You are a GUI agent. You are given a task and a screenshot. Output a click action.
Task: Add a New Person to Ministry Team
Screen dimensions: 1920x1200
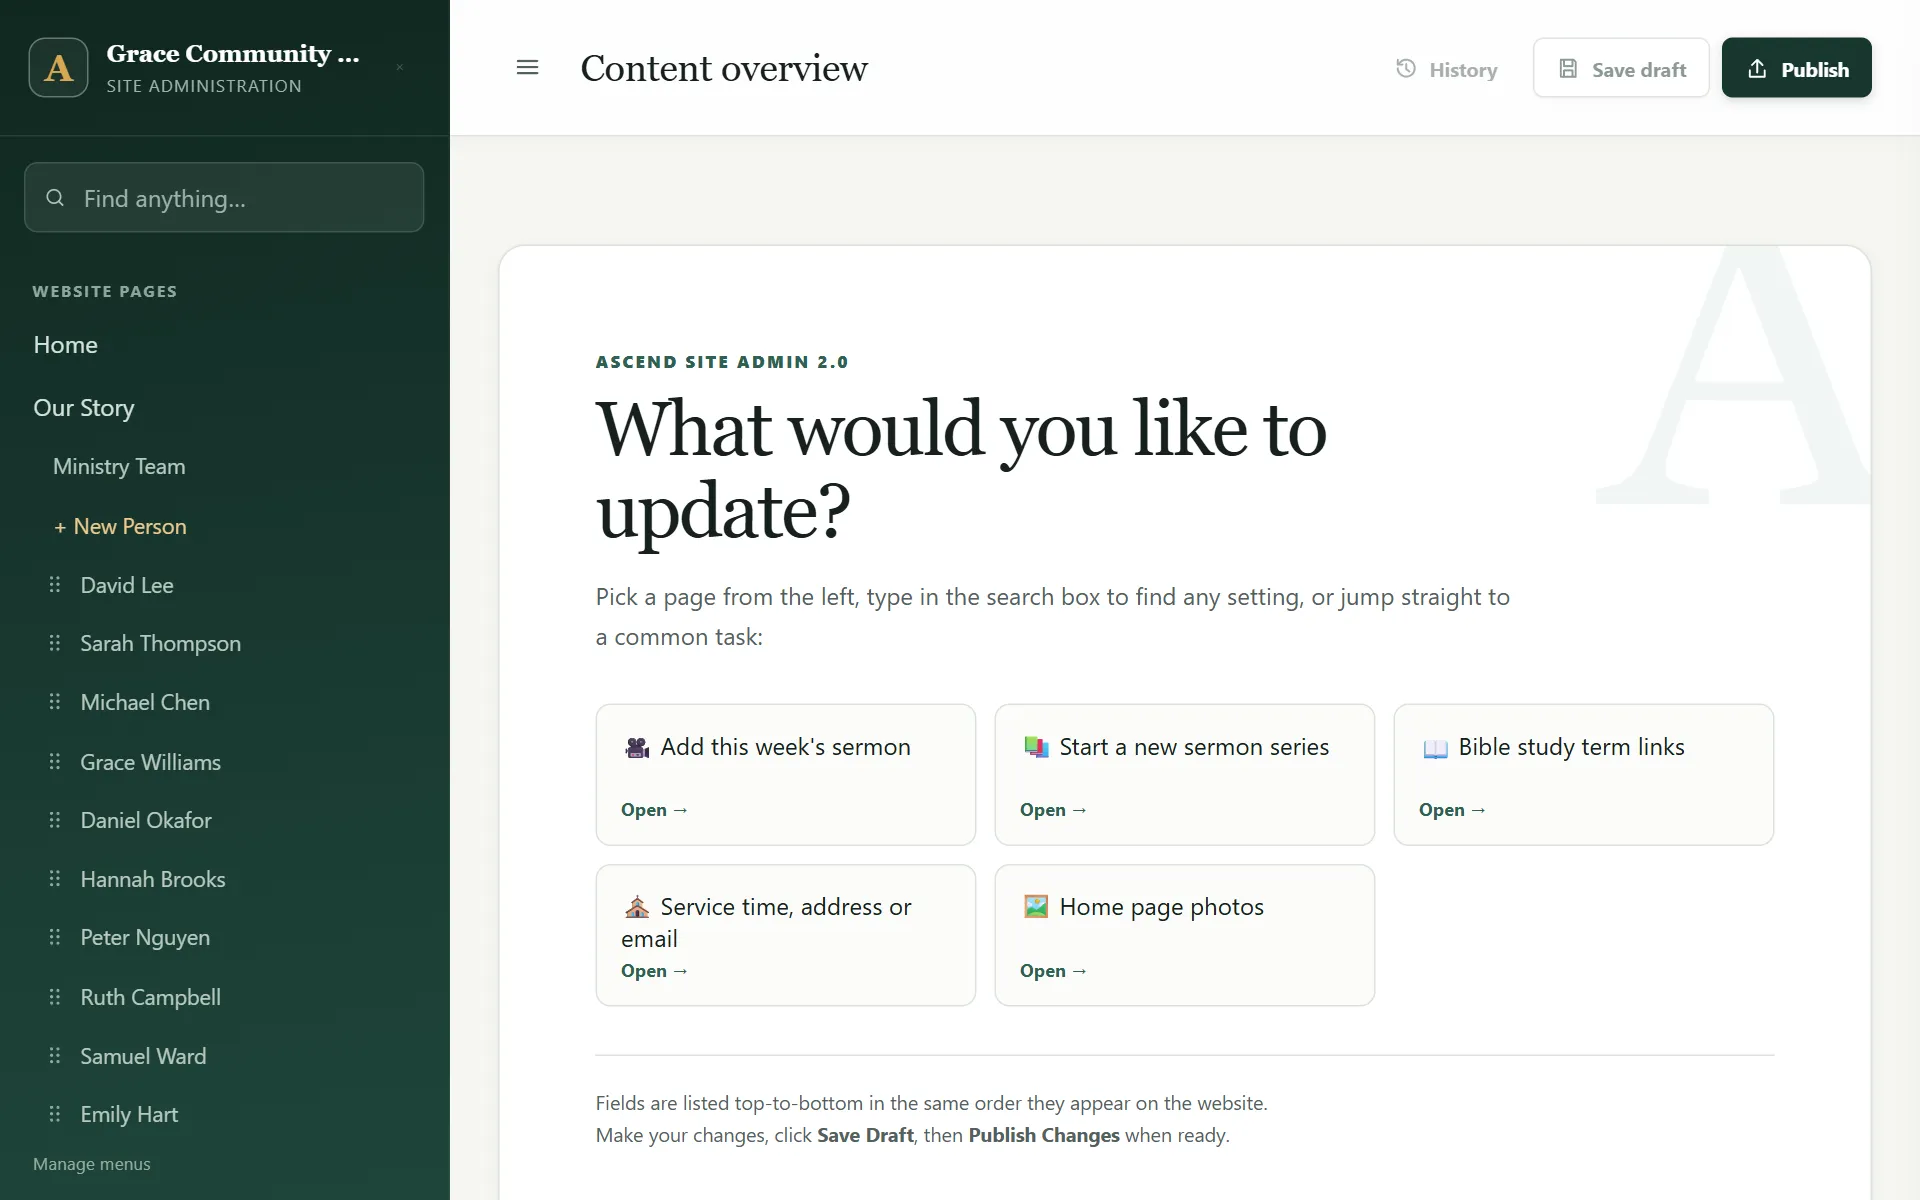[x=120, y=526]
